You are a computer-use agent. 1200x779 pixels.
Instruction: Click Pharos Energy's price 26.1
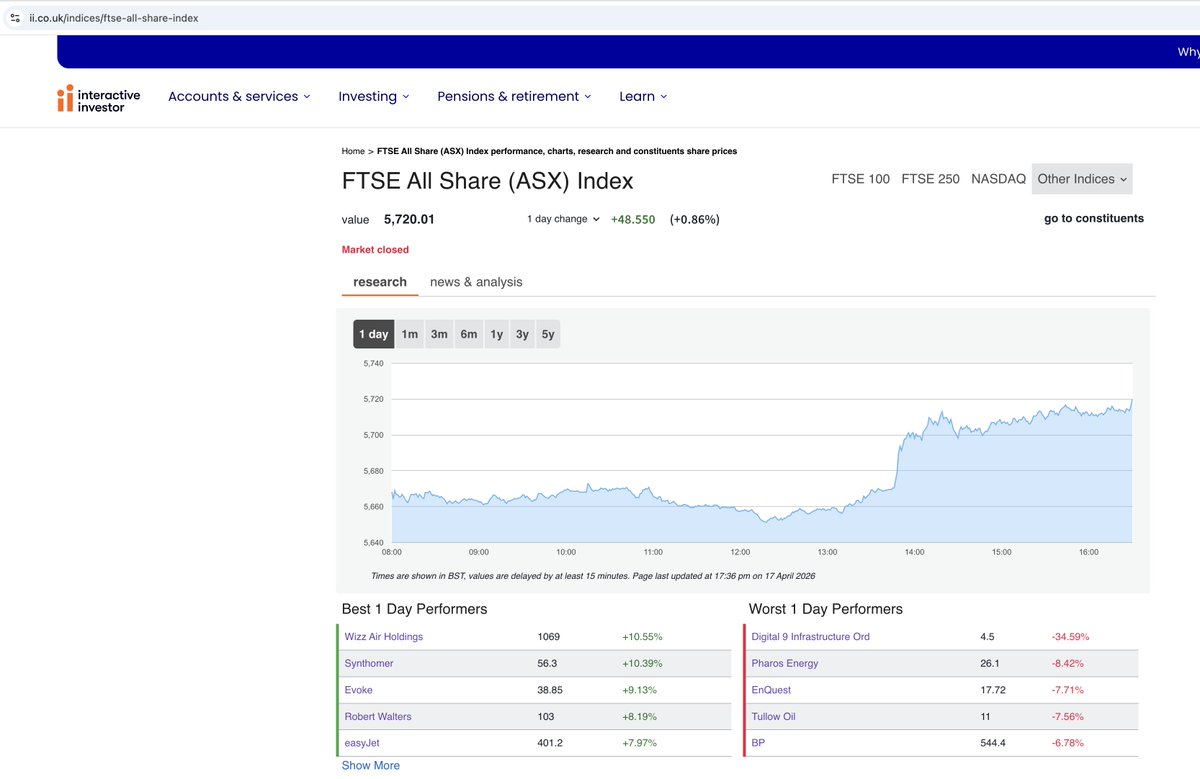click(990, 663)
